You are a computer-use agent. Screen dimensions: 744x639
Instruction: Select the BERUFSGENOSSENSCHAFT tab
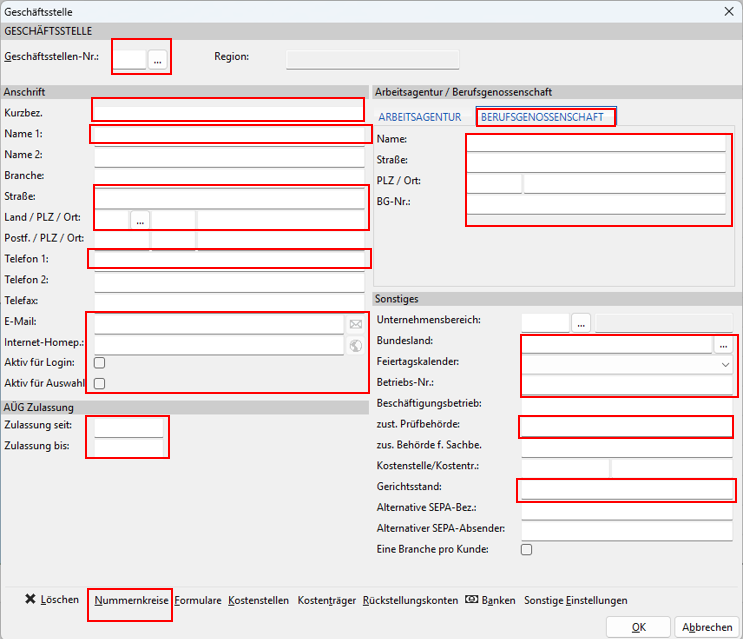[542, 117]
